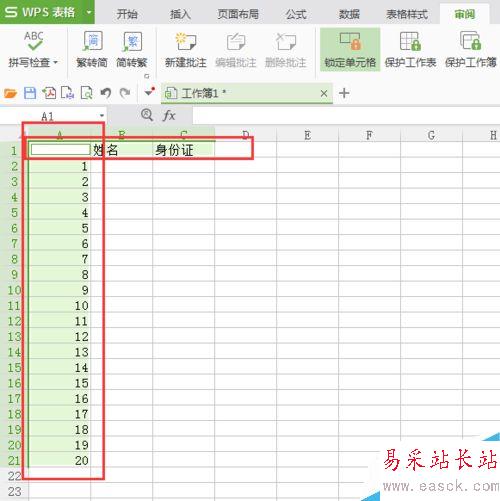Click the formula bar input area
Screen dimensions: 500x501
pyautogui.click(x=346, y=116)
